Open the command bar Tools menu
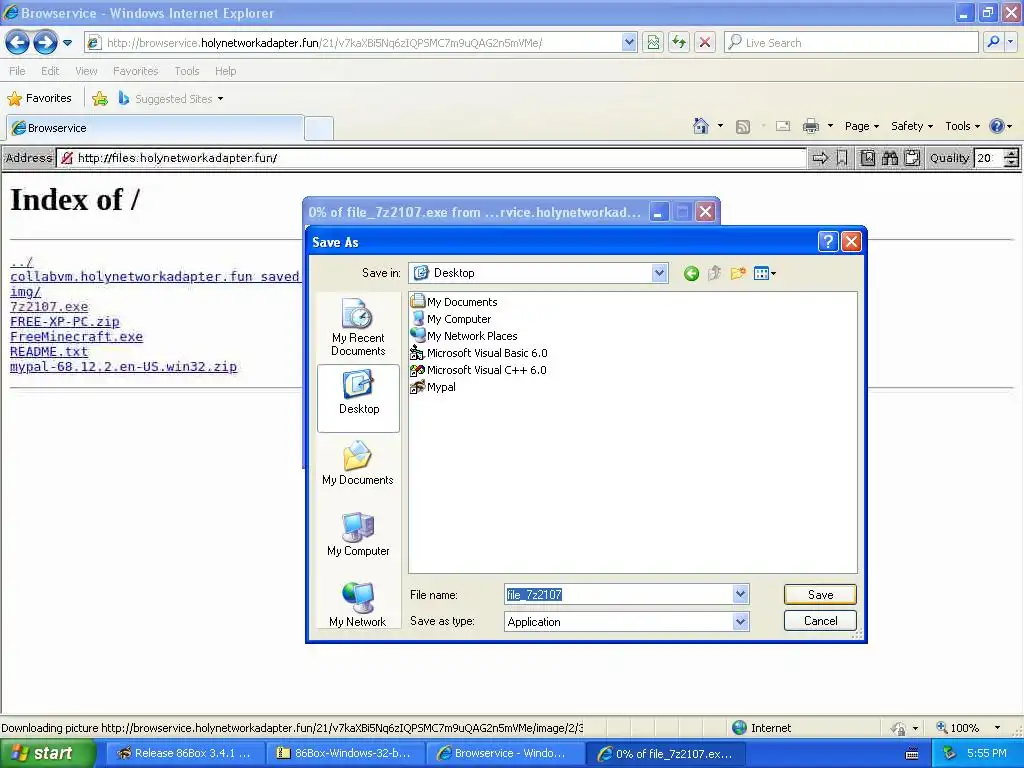Image resolution: width=1024 pixels, height=768 pixels. (962, 126)
